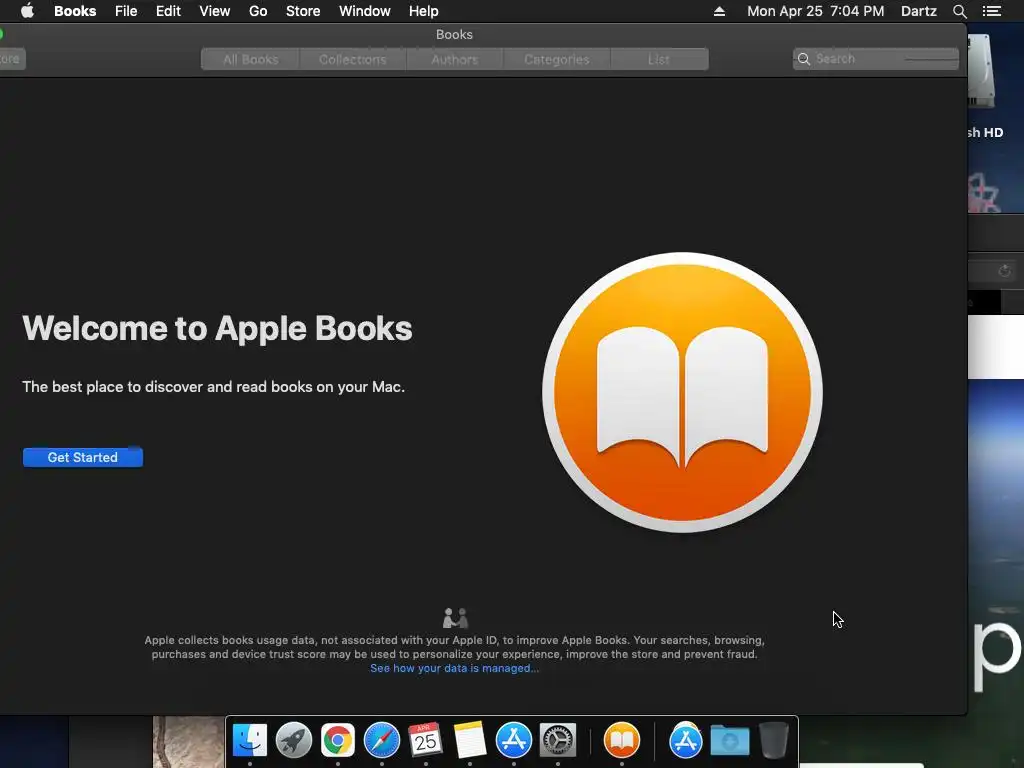Open the Trash in the Dock
Viewport: 1024px width, 768px height.
click(x=774, y=741)
